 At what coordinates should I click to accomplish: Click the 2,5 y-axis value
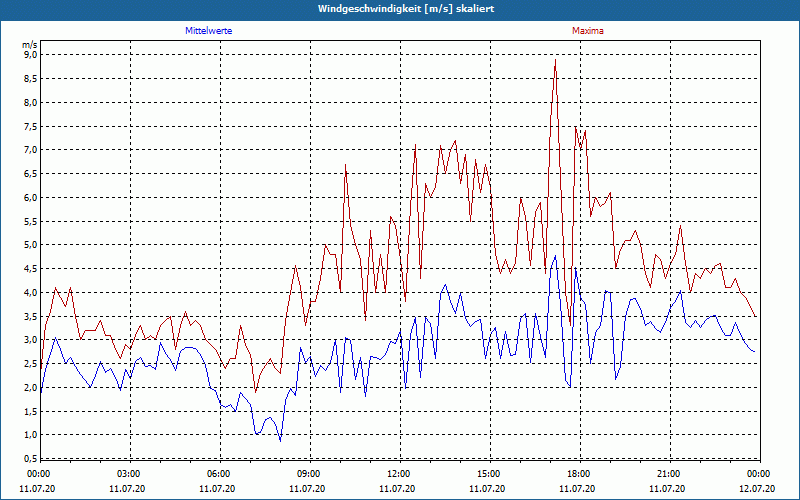31,364
